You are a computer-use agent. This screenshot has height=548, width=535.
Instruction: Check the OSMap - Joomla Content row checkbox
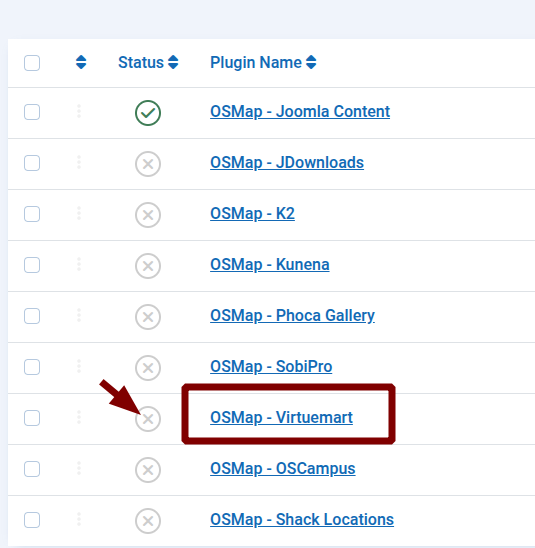point(32,112)
